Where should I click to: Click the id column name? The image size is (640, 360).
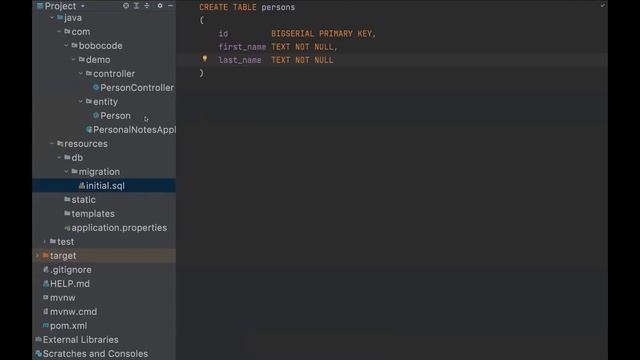(x=223, y=34)
